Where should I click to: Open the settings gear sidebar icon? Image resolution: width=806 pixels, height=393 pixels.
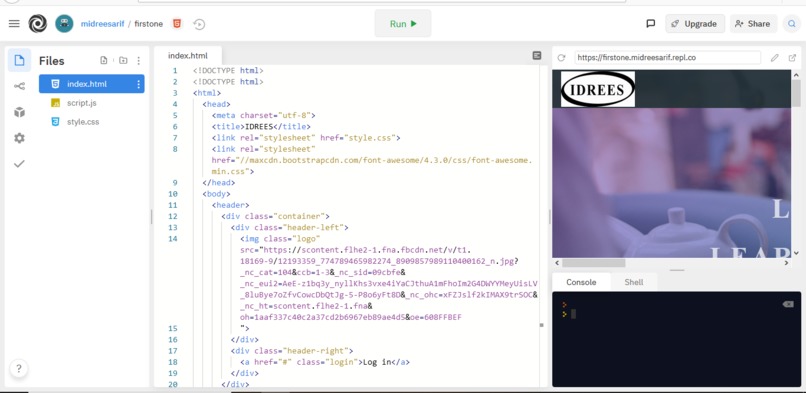click(19, 138)
